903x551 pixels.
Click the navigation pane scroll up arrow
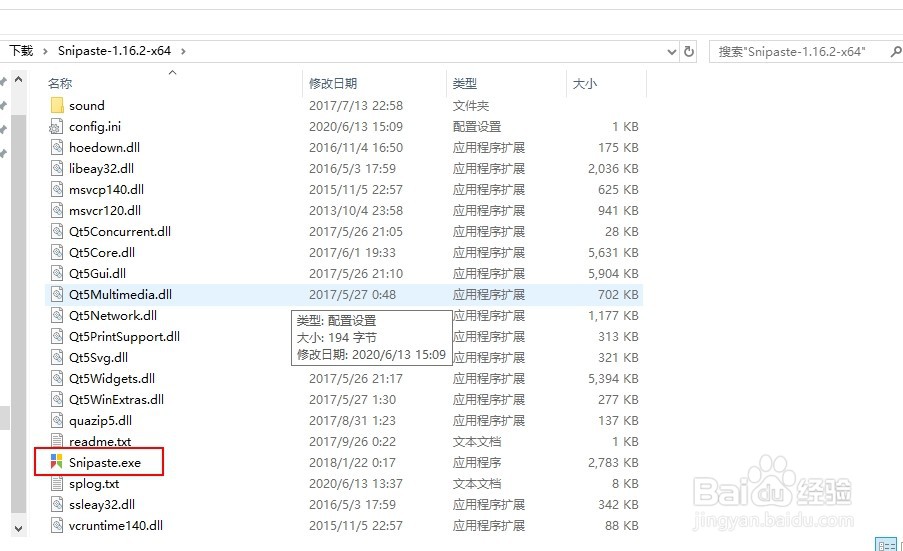[18, 79]
